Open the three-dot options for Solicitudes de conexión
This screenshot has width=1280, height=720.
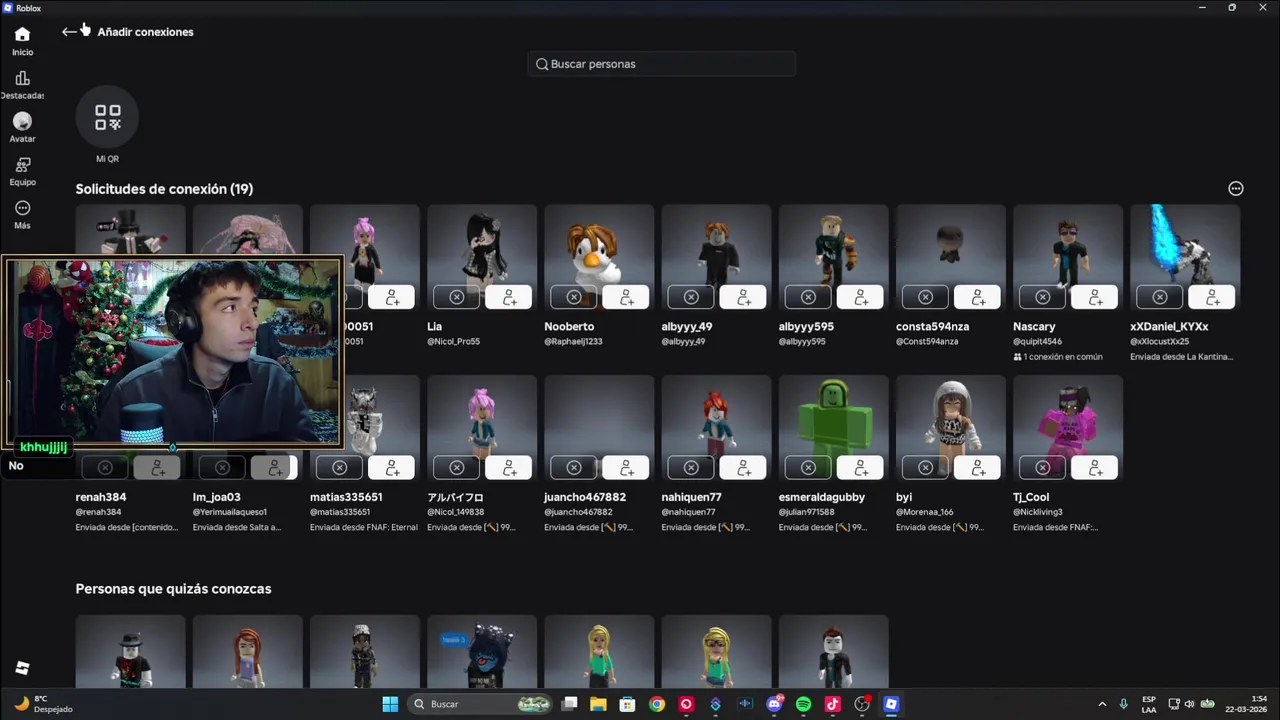(1236, 189)
